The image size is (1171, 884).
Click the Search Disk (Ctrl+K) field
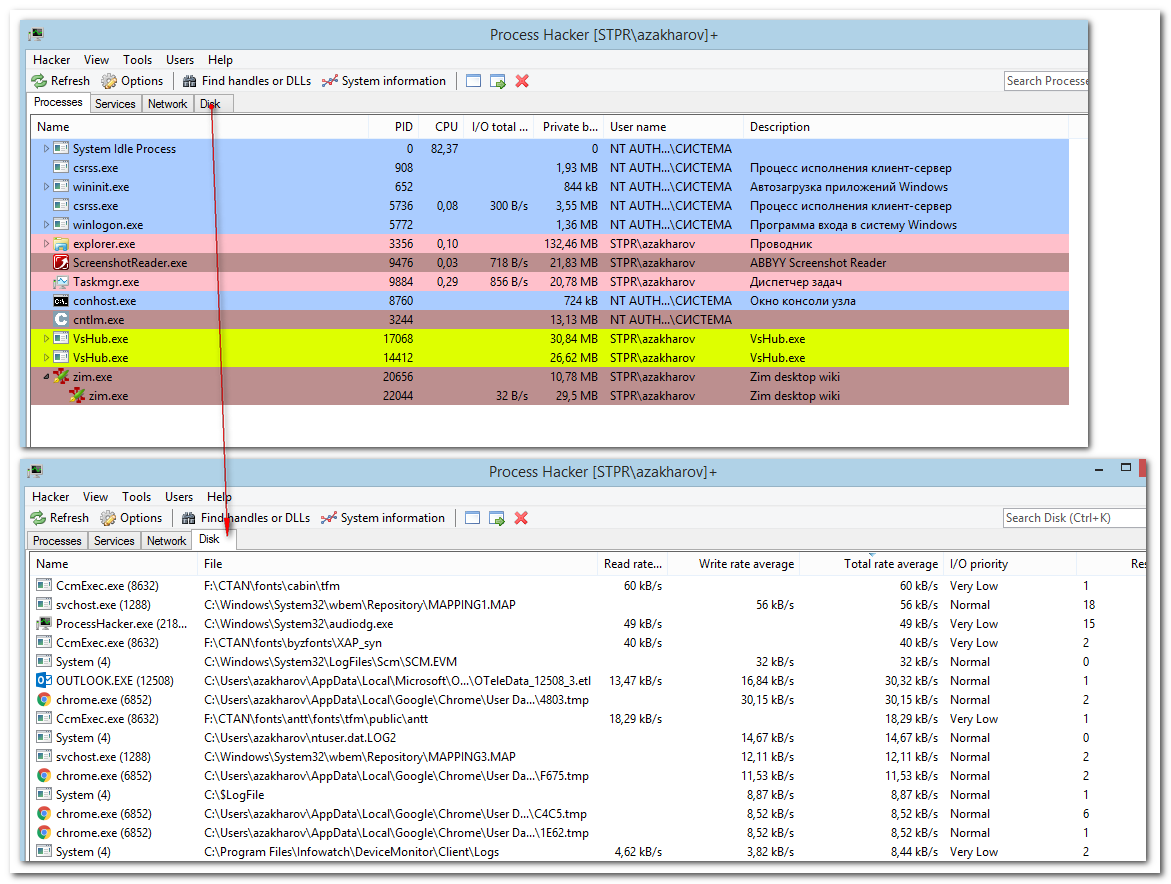click(x=1072, y=518)
